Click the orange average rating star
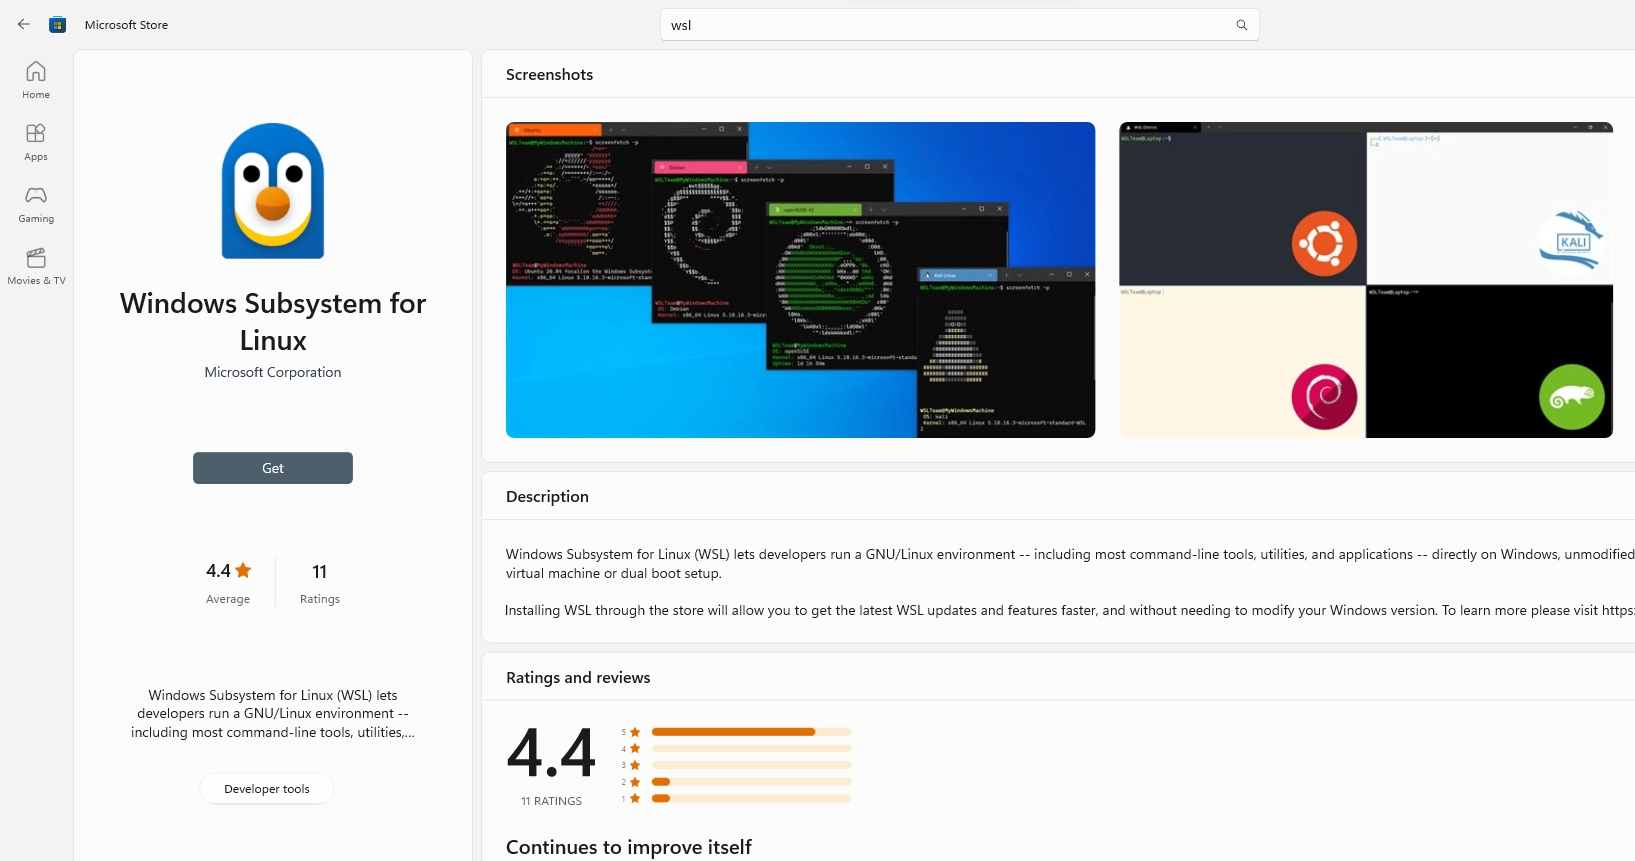This screenshot has height=861, width=1635. coord(243,570)
